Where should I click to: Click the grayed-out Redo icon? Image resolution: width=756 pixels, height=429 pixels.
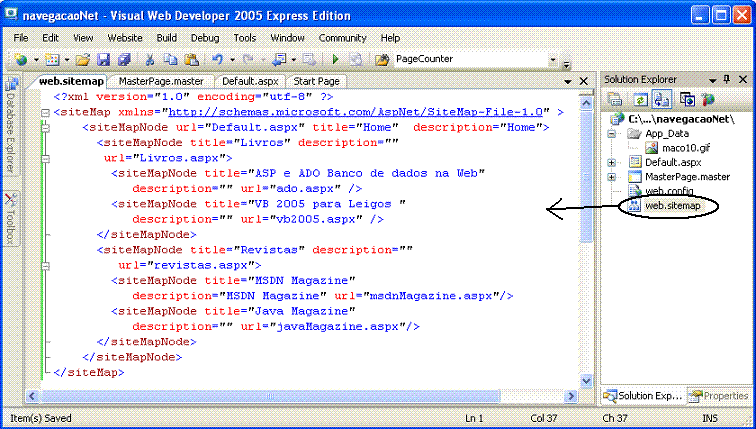(x=248, y=59)
